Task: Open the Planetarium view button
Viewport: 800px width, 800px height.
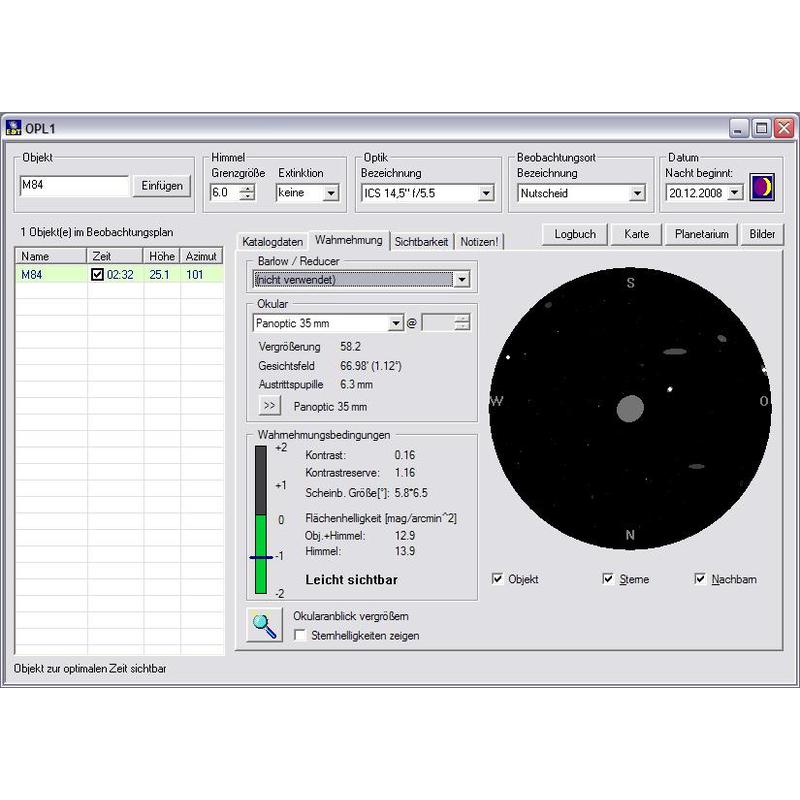Action: coord(701,234)
